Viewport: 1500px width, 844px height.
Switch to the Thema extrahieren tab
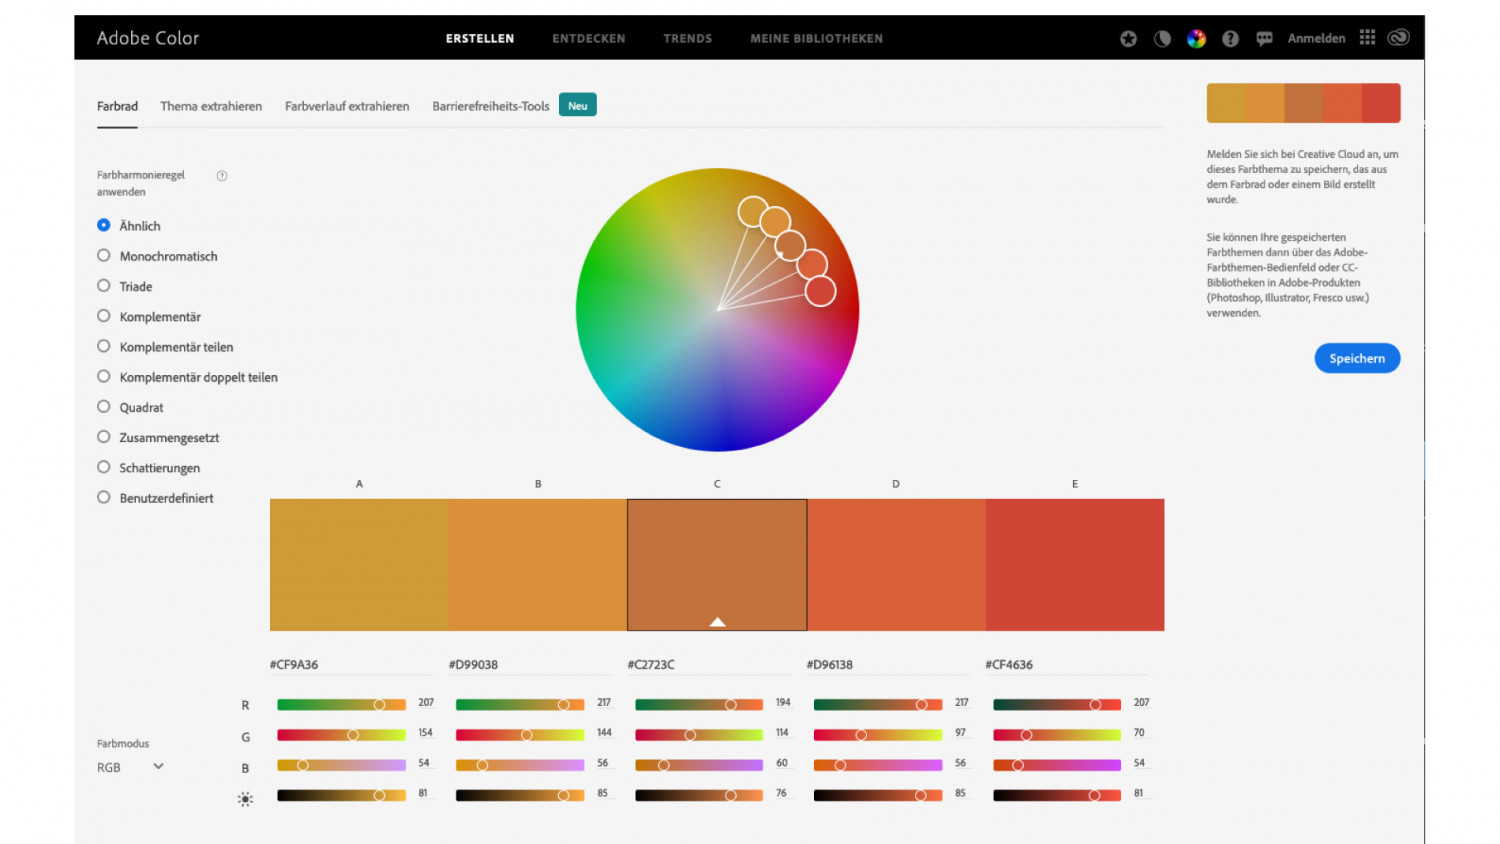[x=211, y=106]
